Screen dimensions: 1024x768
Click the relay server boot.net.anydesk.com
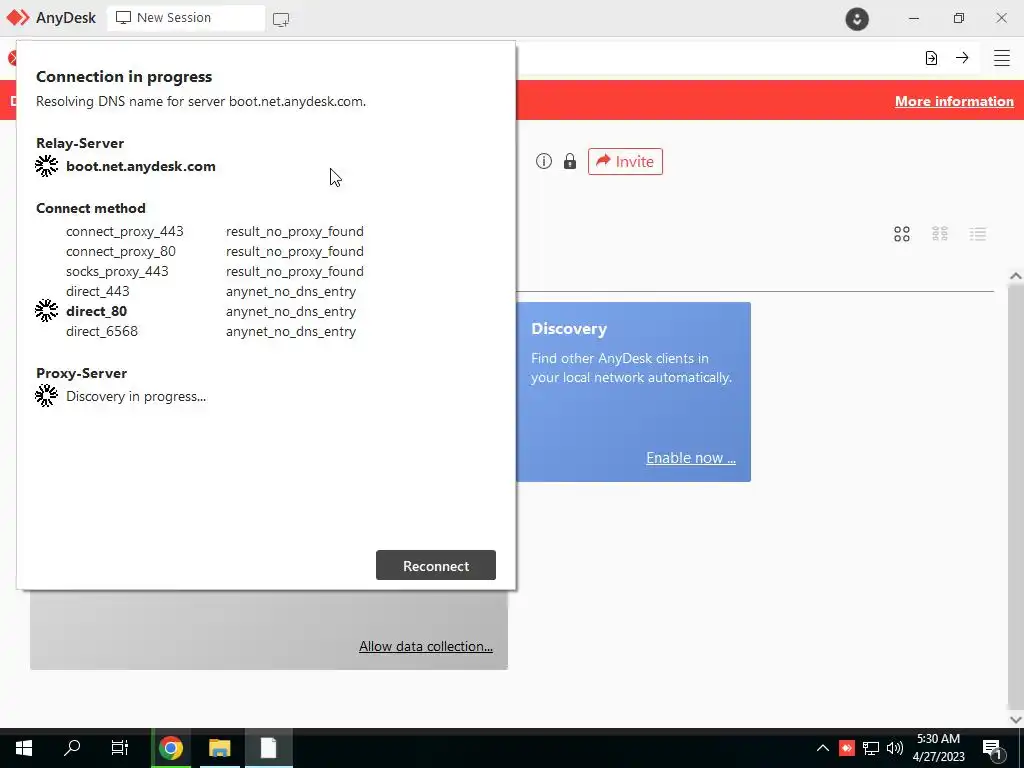[x=140, y=166]
